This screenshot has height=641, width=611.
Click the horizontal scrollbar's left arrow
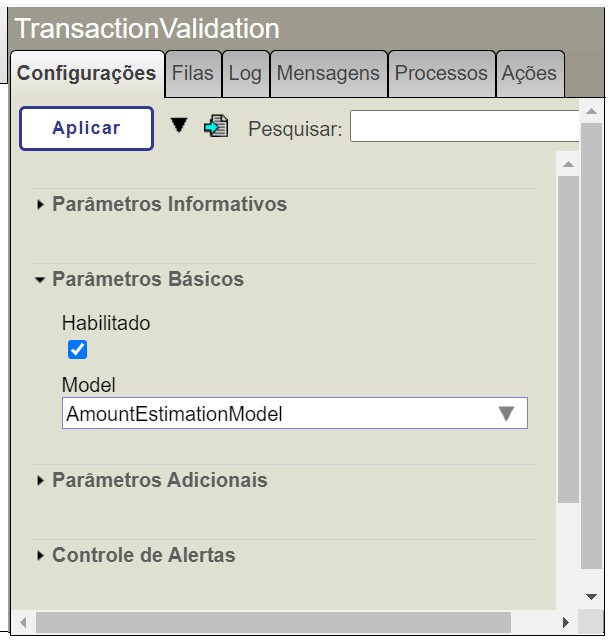click(x=23, y=622)
